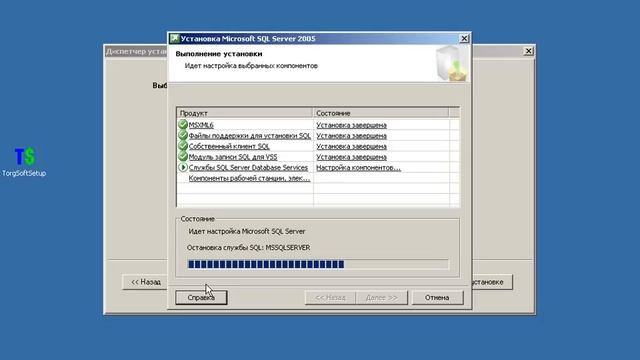Screen dimensions: 640x360
Task: Click Установка завершена status for Файлы поддержки
Action: [x=351, y=136]
